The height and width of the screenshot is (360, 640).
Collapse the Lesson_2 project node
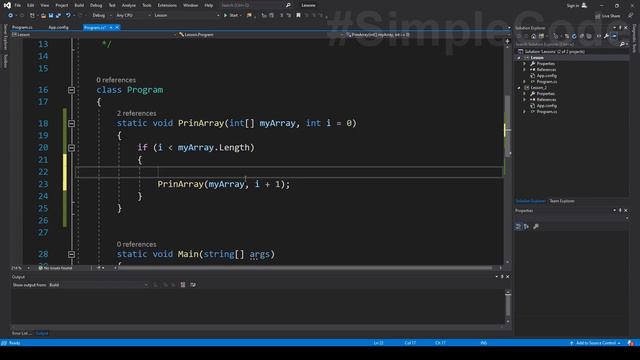pos(519,88)
